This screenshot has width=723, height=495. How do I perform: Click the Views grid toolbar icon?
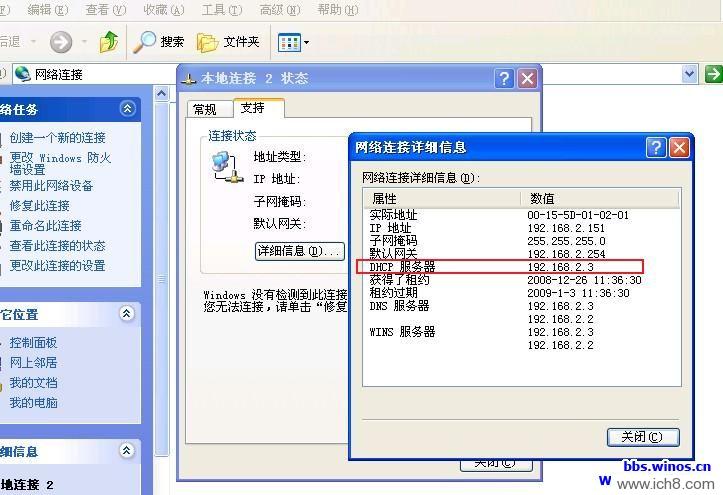coord(287,42)
